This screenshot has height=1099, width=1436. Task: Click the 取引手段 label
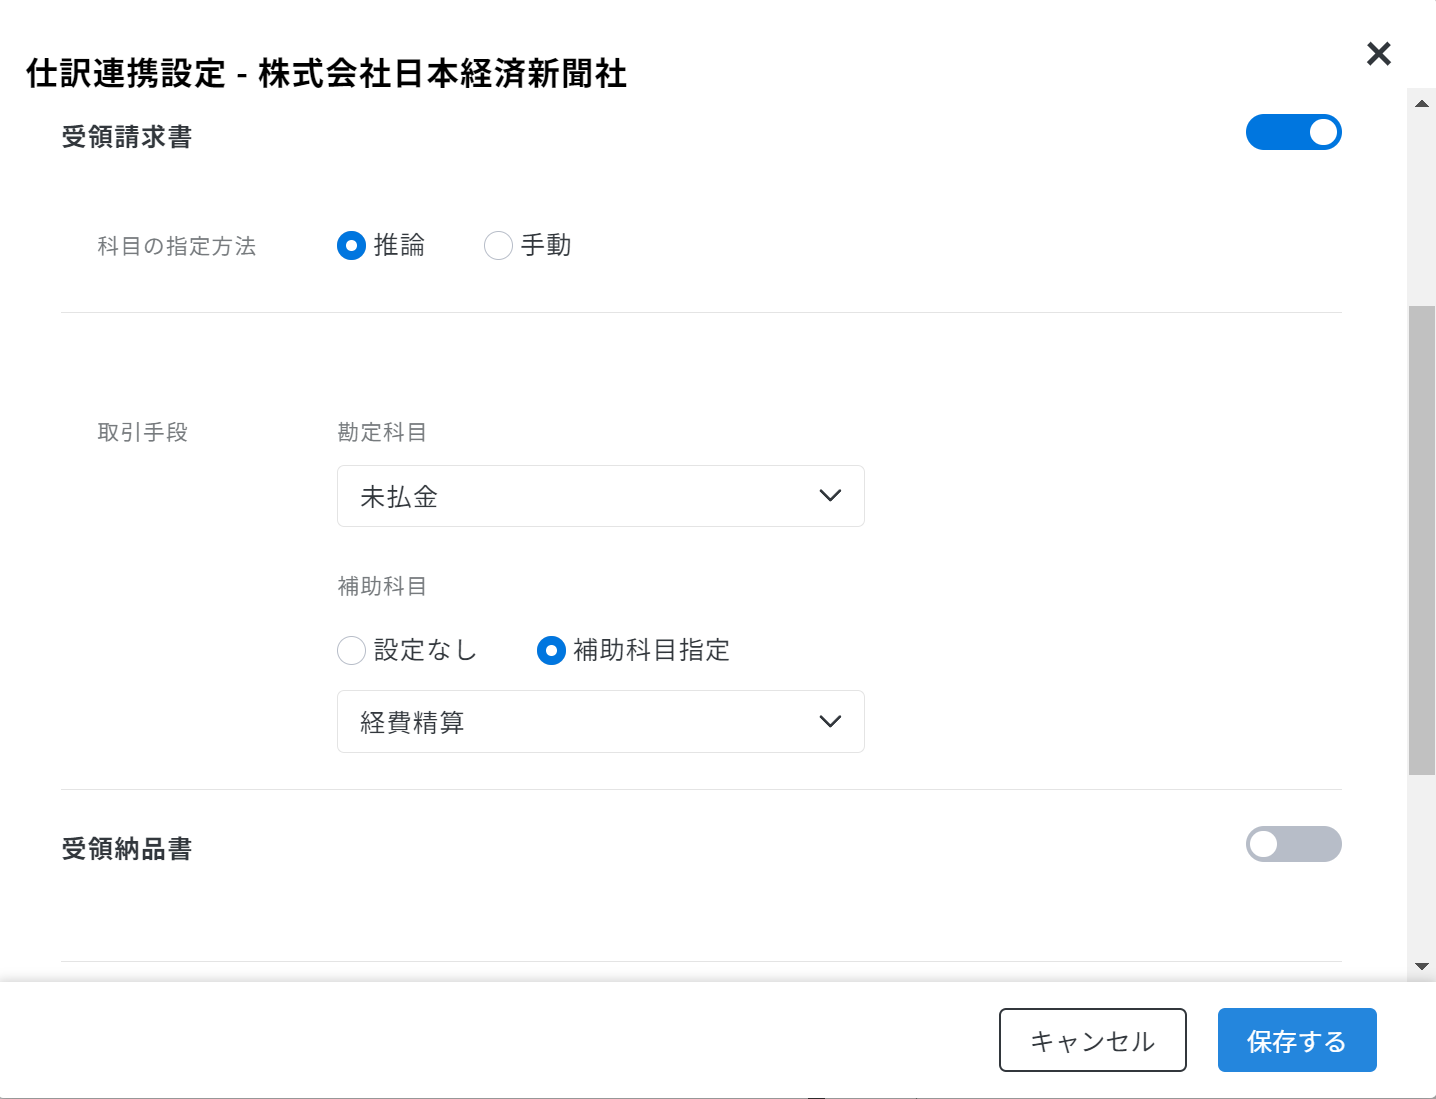[143, 432]
